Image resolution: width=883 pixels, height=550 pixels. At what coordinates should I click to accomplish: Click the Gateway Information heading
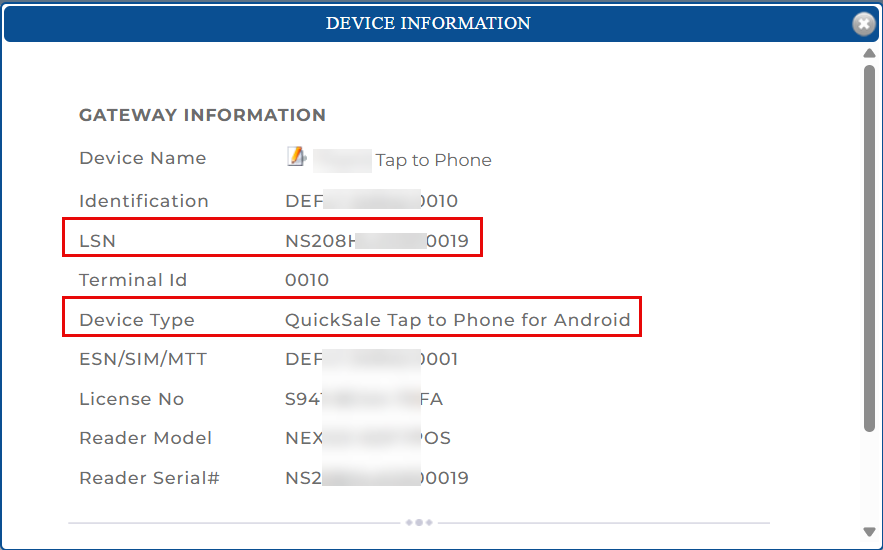click(202, 115)
